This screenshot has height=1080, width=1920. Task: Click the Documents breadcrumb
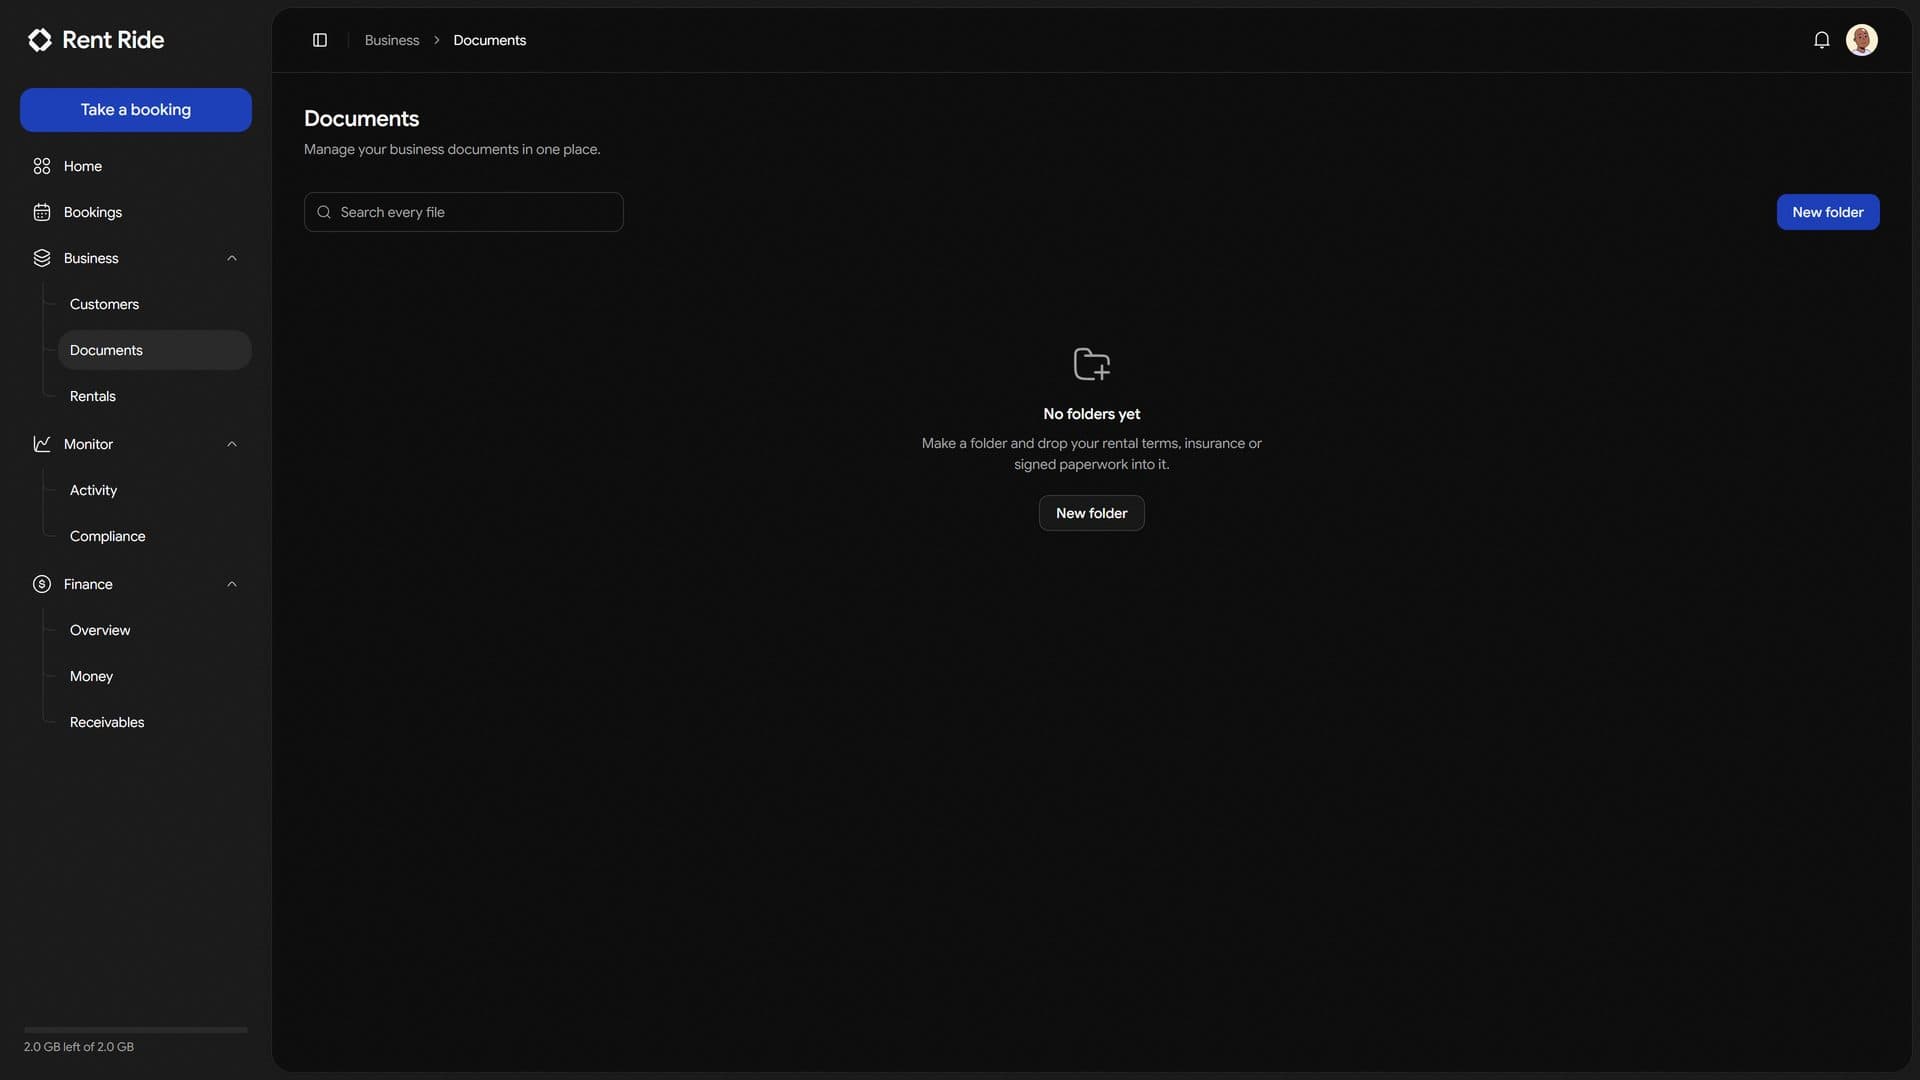pyautogui.click(x=490, y=40)
